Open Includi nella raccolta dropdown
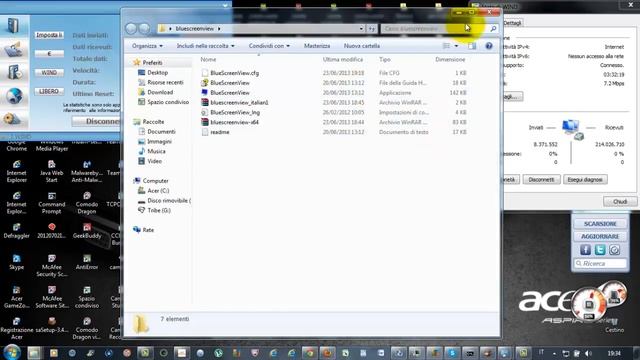Viewport: 640px width, 360px height. [x=205, y=46]
